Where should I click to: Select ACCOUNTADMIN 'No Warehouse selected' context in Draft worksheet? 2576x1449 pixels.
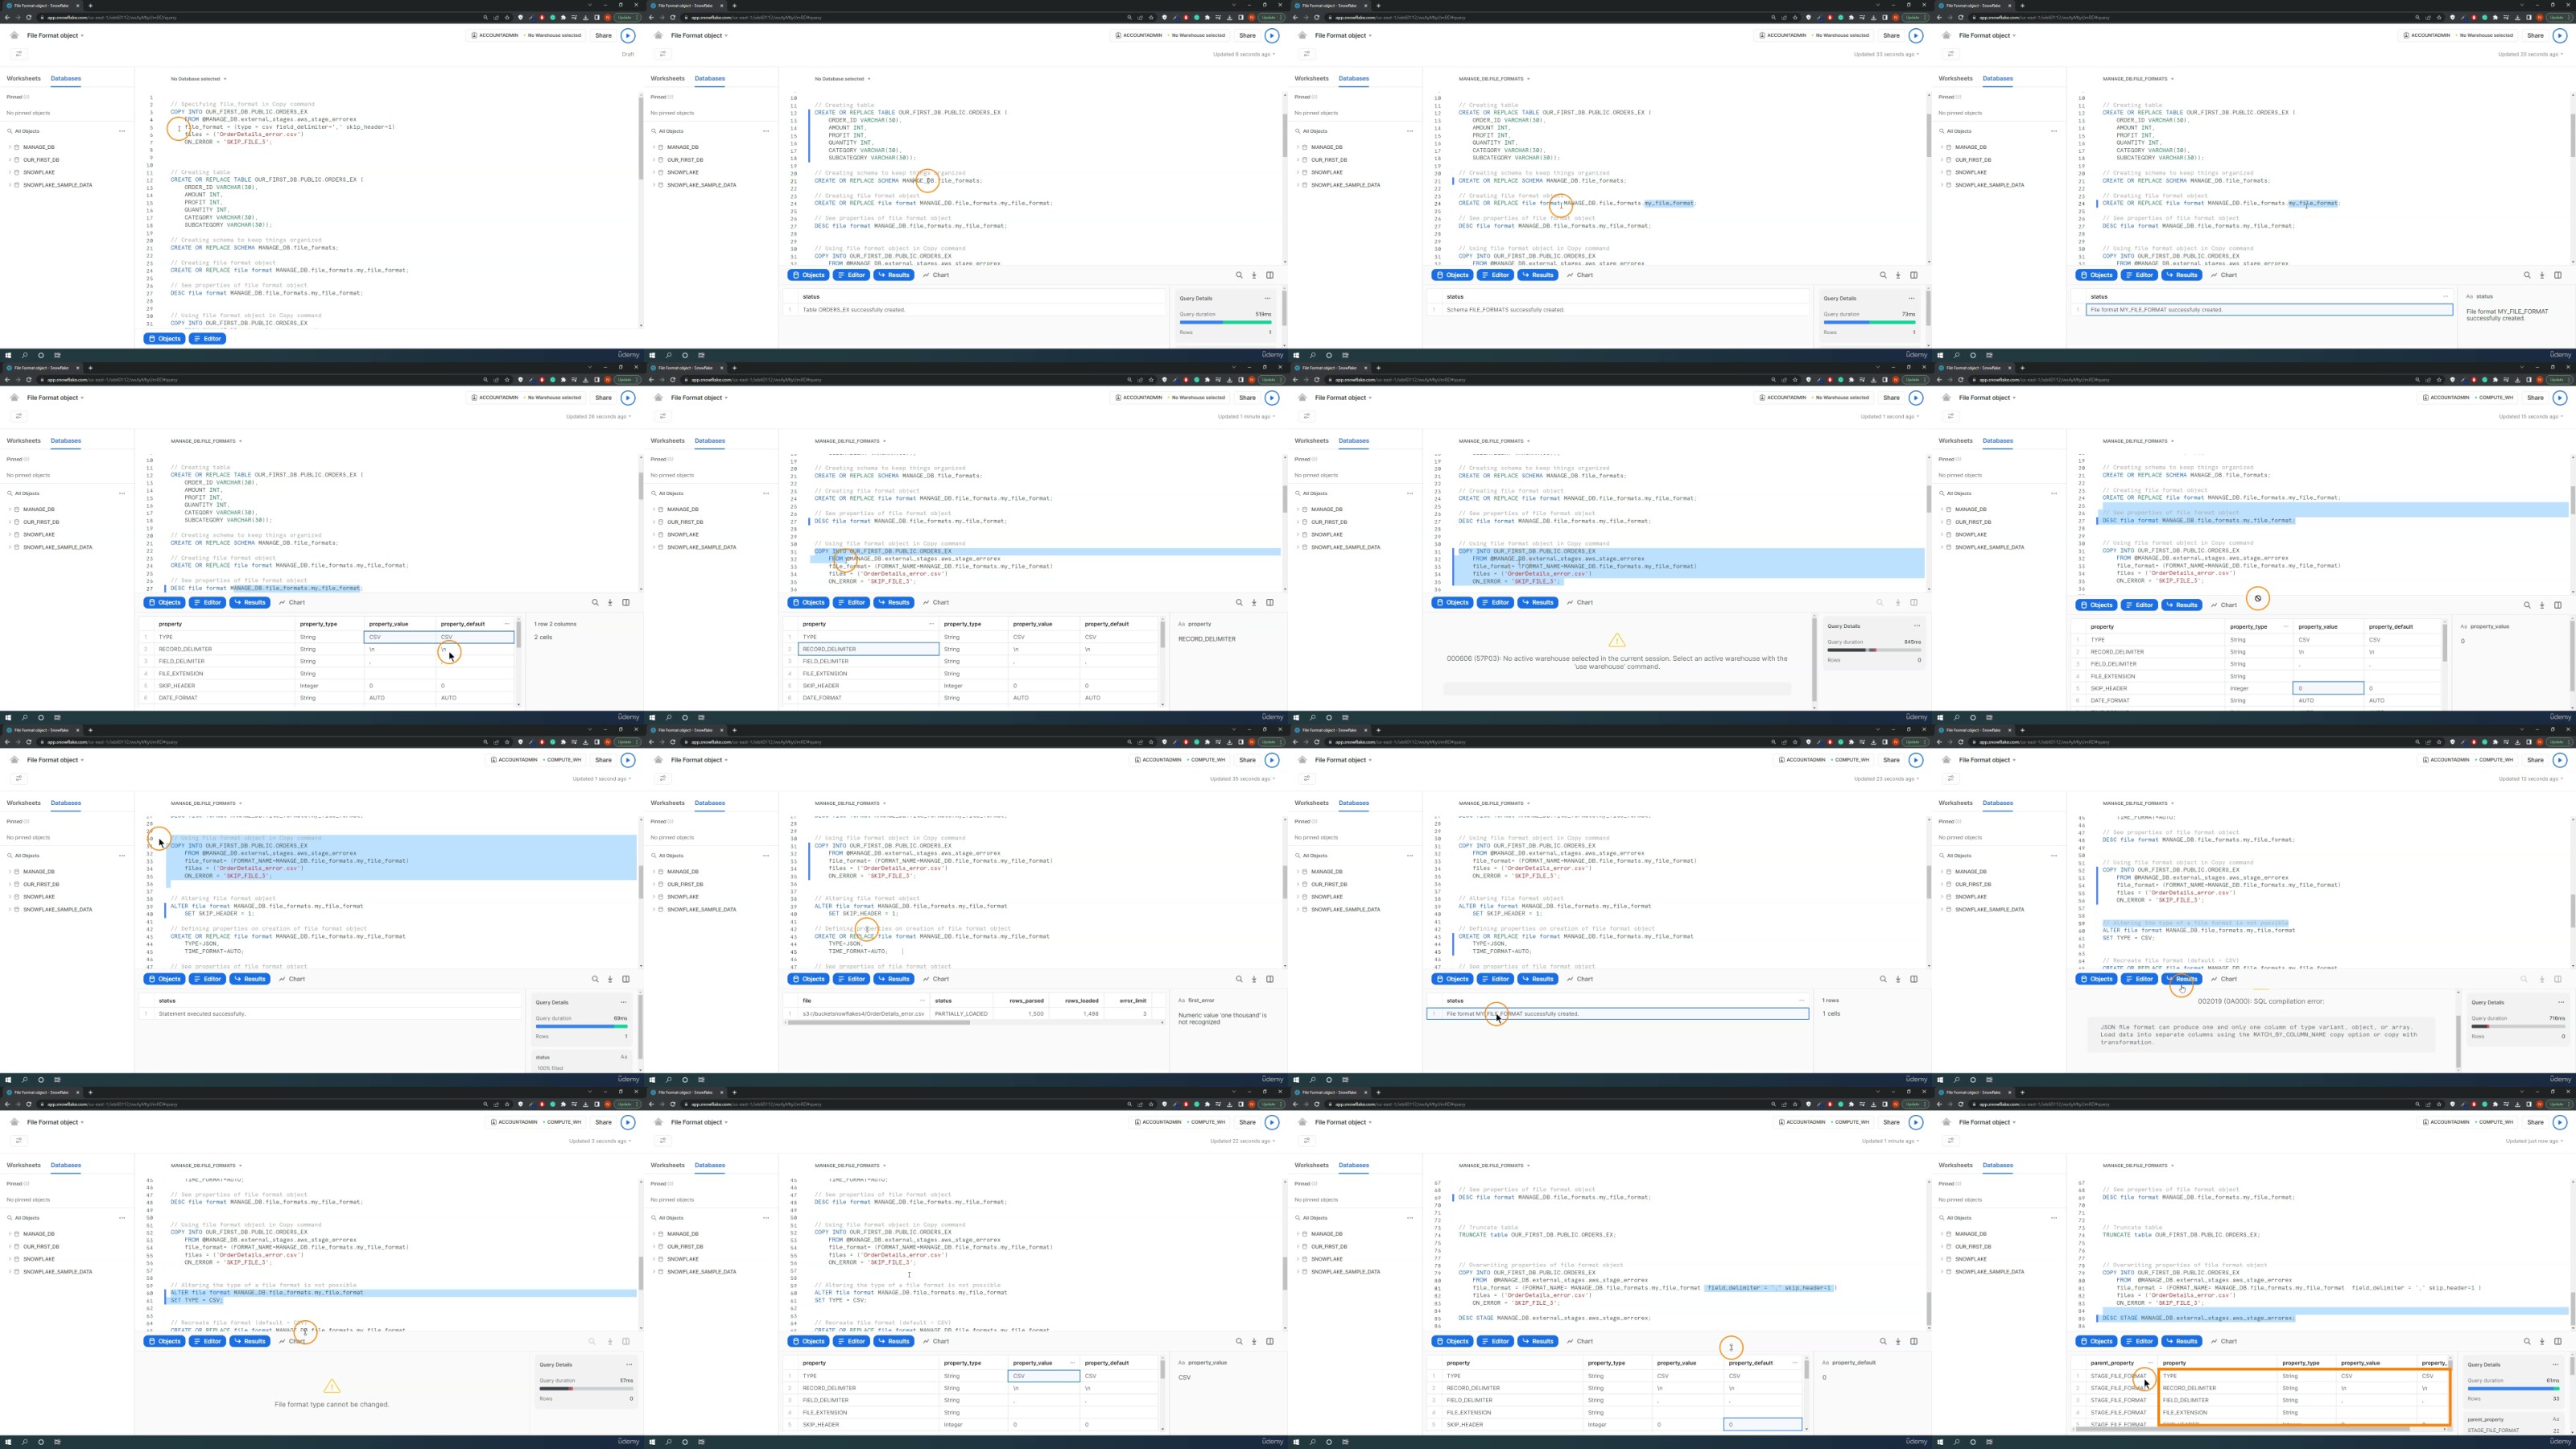[526, 35]
